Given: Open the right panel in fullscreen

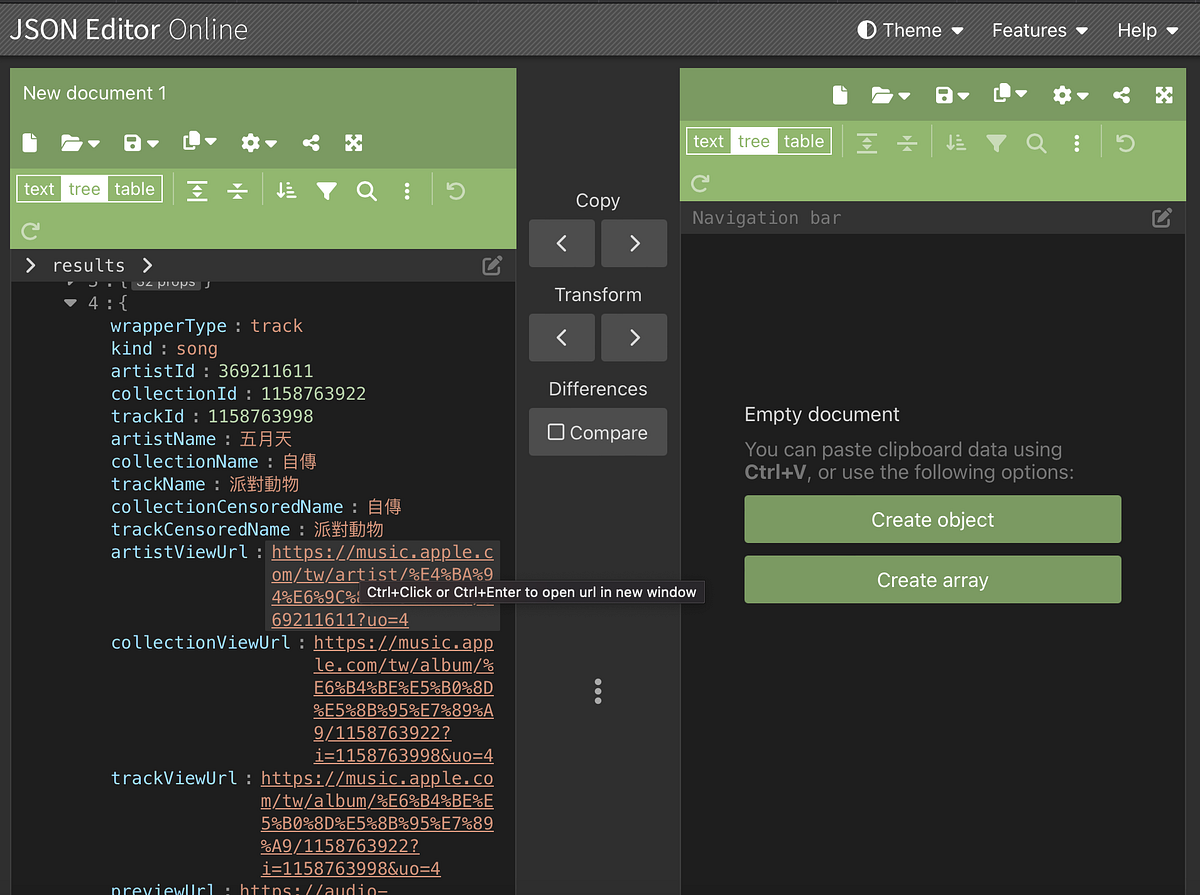Looking at the screenshot, I should [x=1164, y=95].
